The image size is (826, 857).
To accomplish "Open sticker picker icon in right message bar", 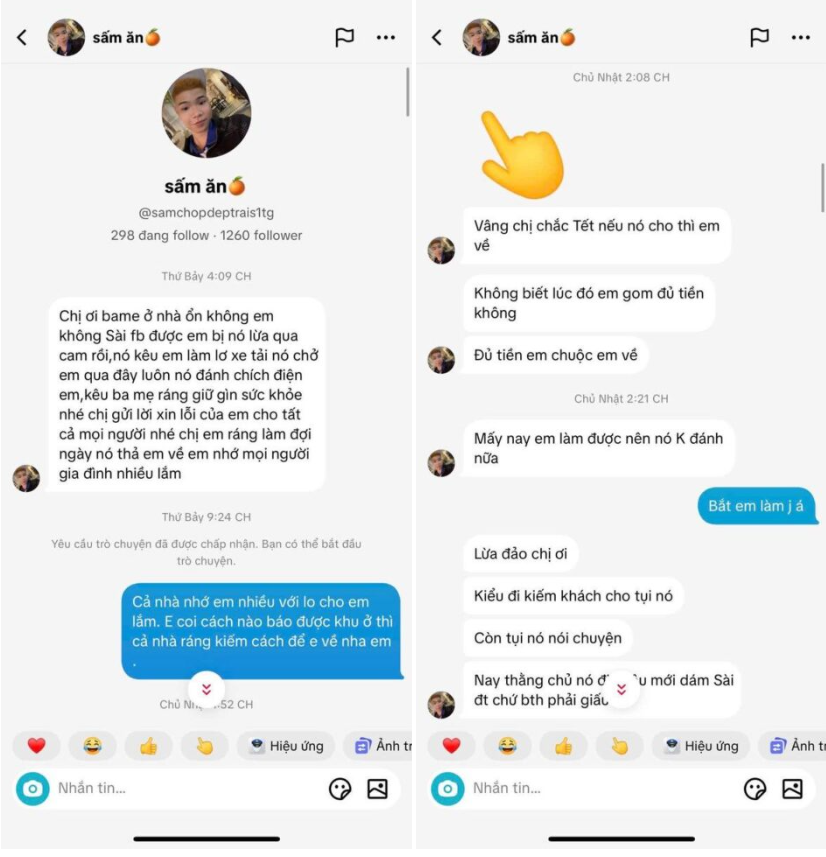I will [x=755, y=789].
